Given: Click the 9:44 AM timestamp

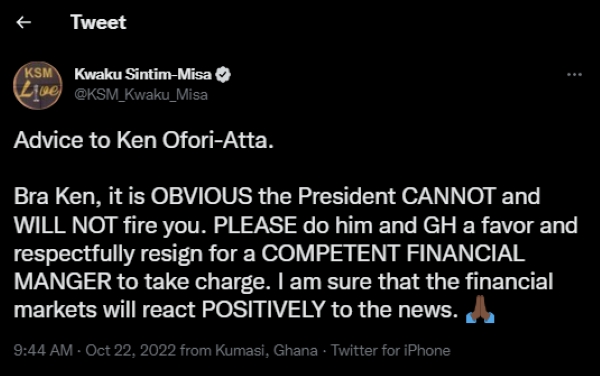Looking at the screenshot, I should pyautogui.click(x=43, y=350).
